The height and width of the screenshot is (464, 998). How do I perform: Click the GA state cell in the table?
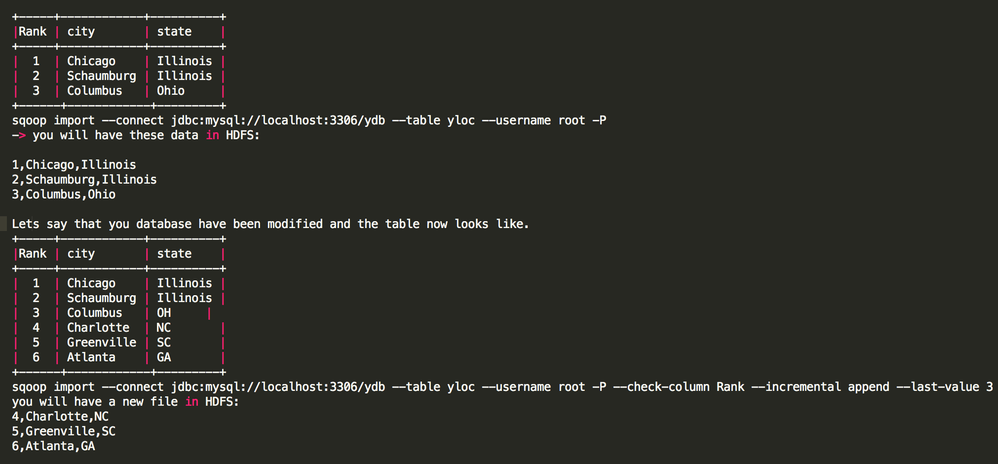(x=164, y=357)
